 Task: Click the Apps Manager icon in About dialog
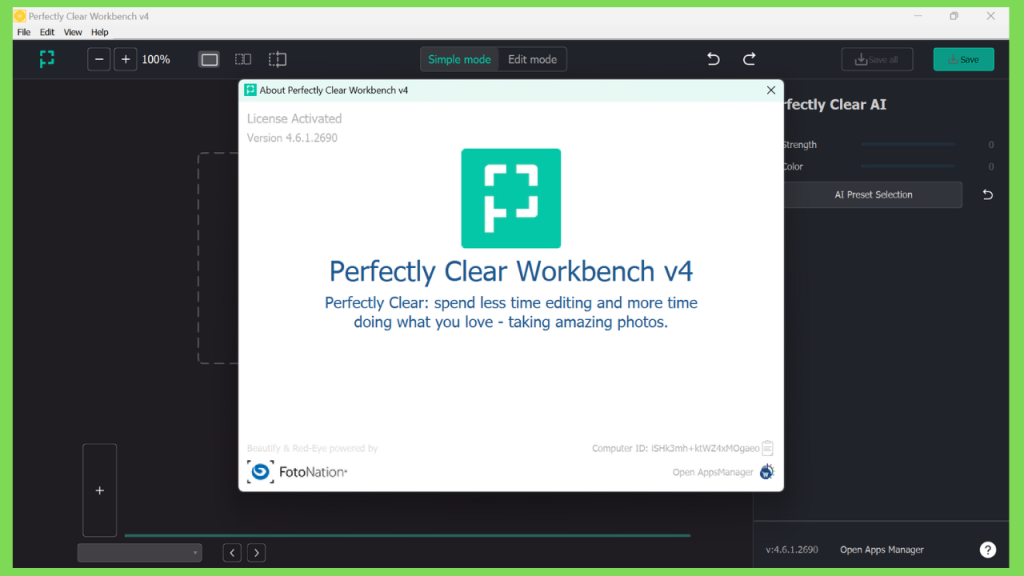(x=767, y=472)
